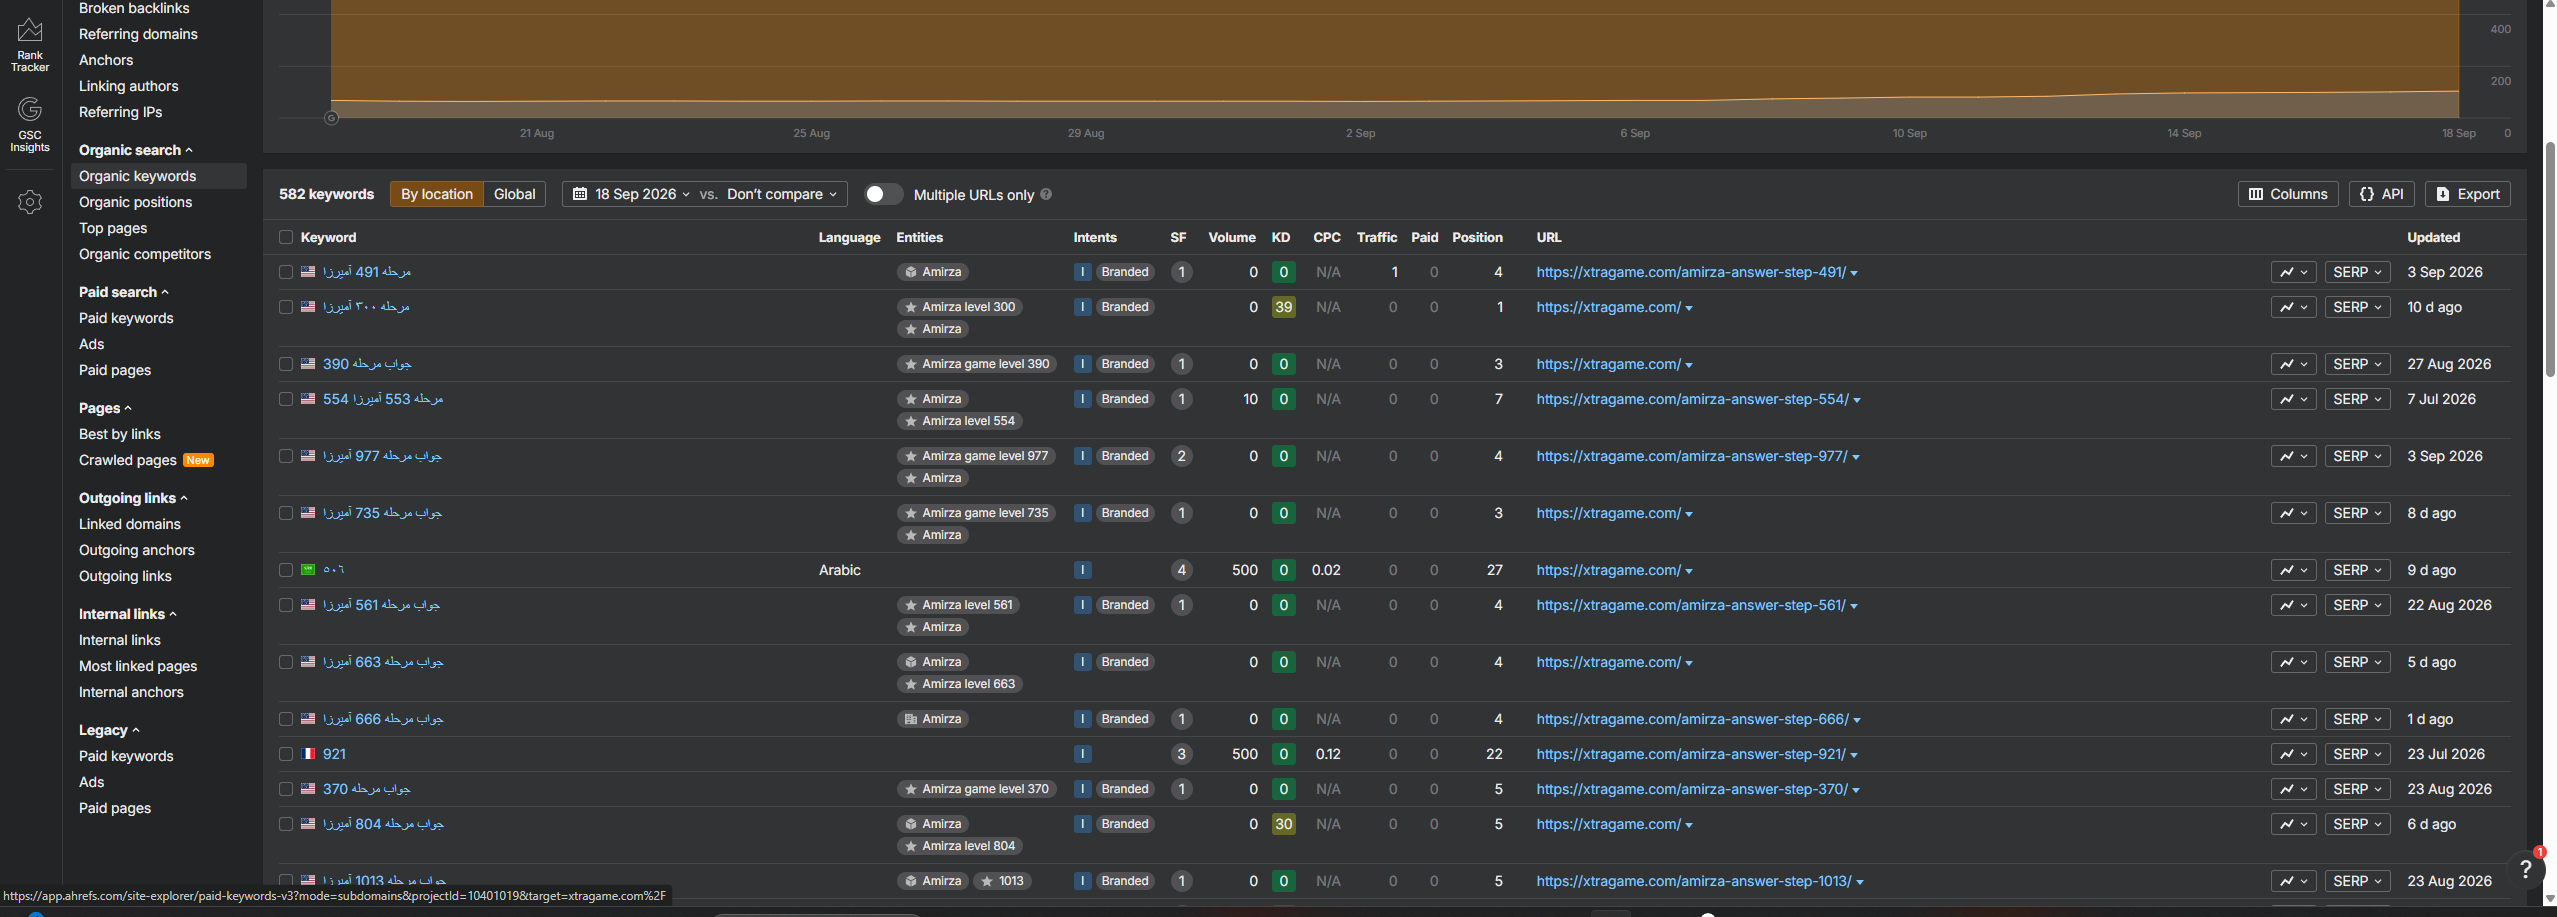Check the row with amirza-answer-step-561 URL

click(286, 605)
